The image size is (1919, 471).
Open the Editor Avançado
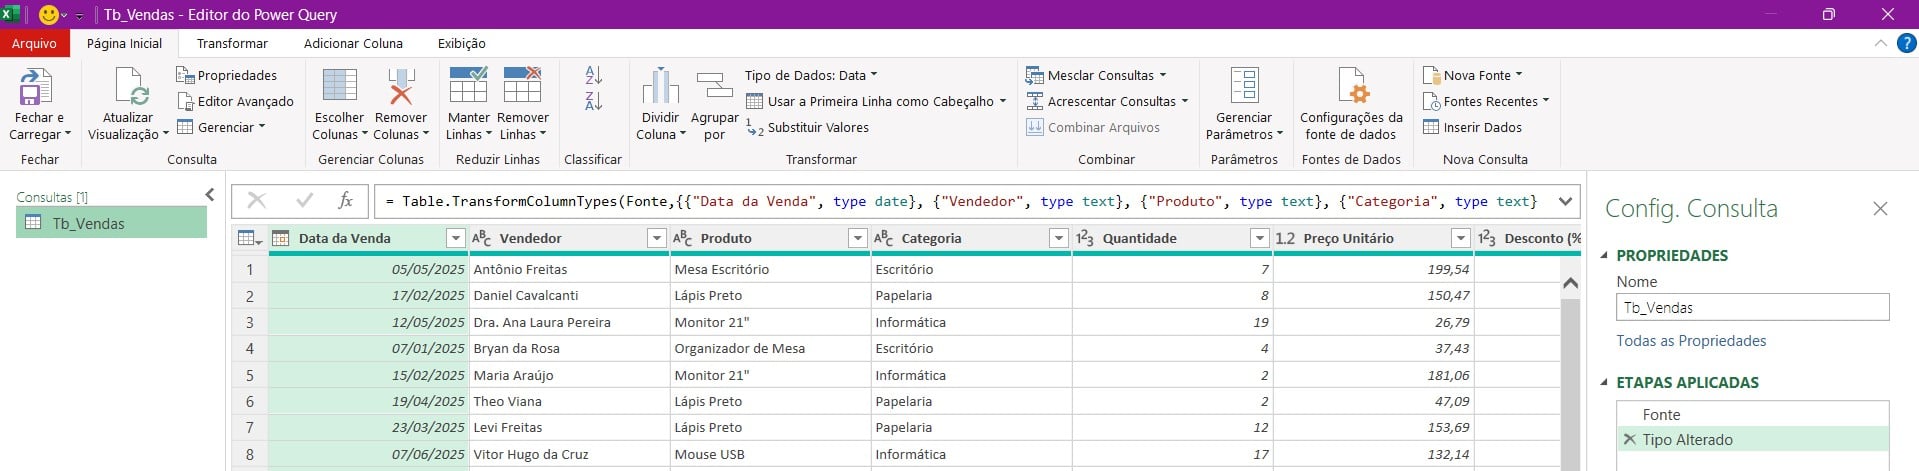coord(235,101)
